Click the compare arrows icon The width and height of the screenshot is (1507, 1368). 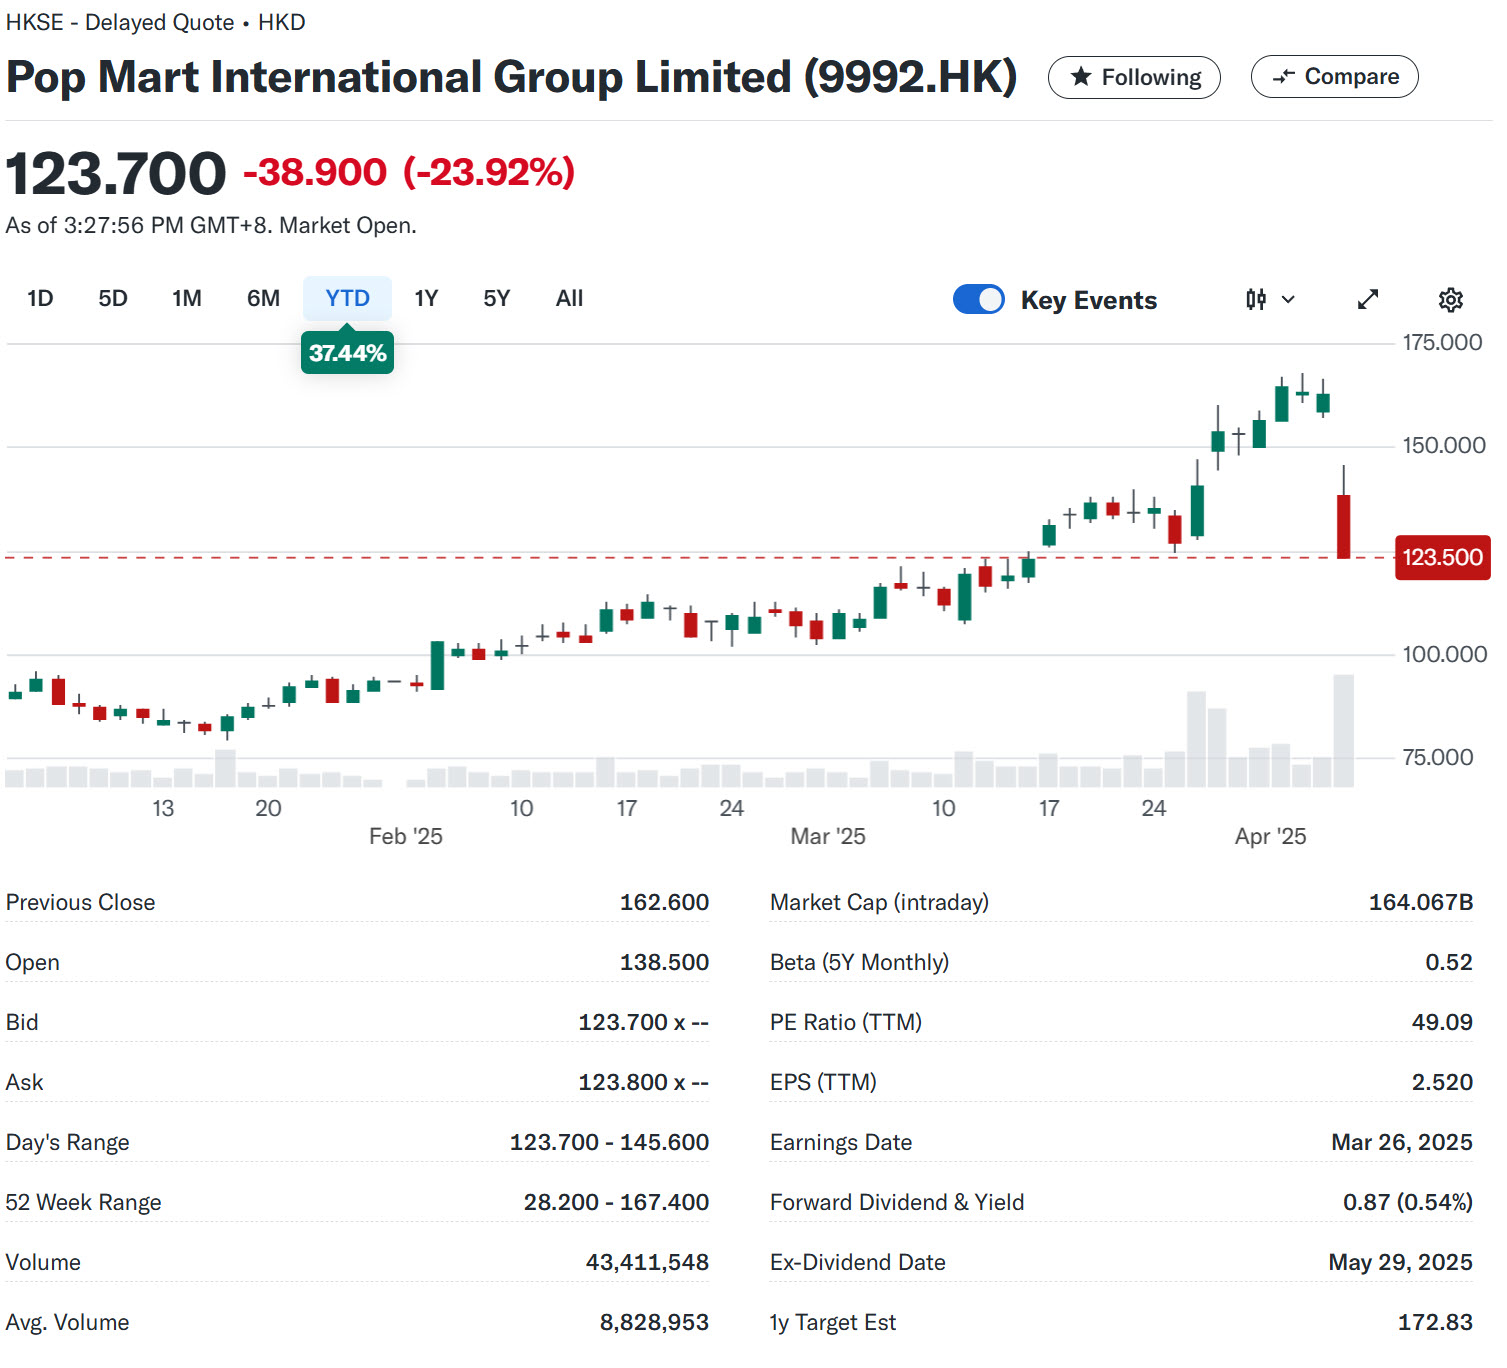[1284, 77]
